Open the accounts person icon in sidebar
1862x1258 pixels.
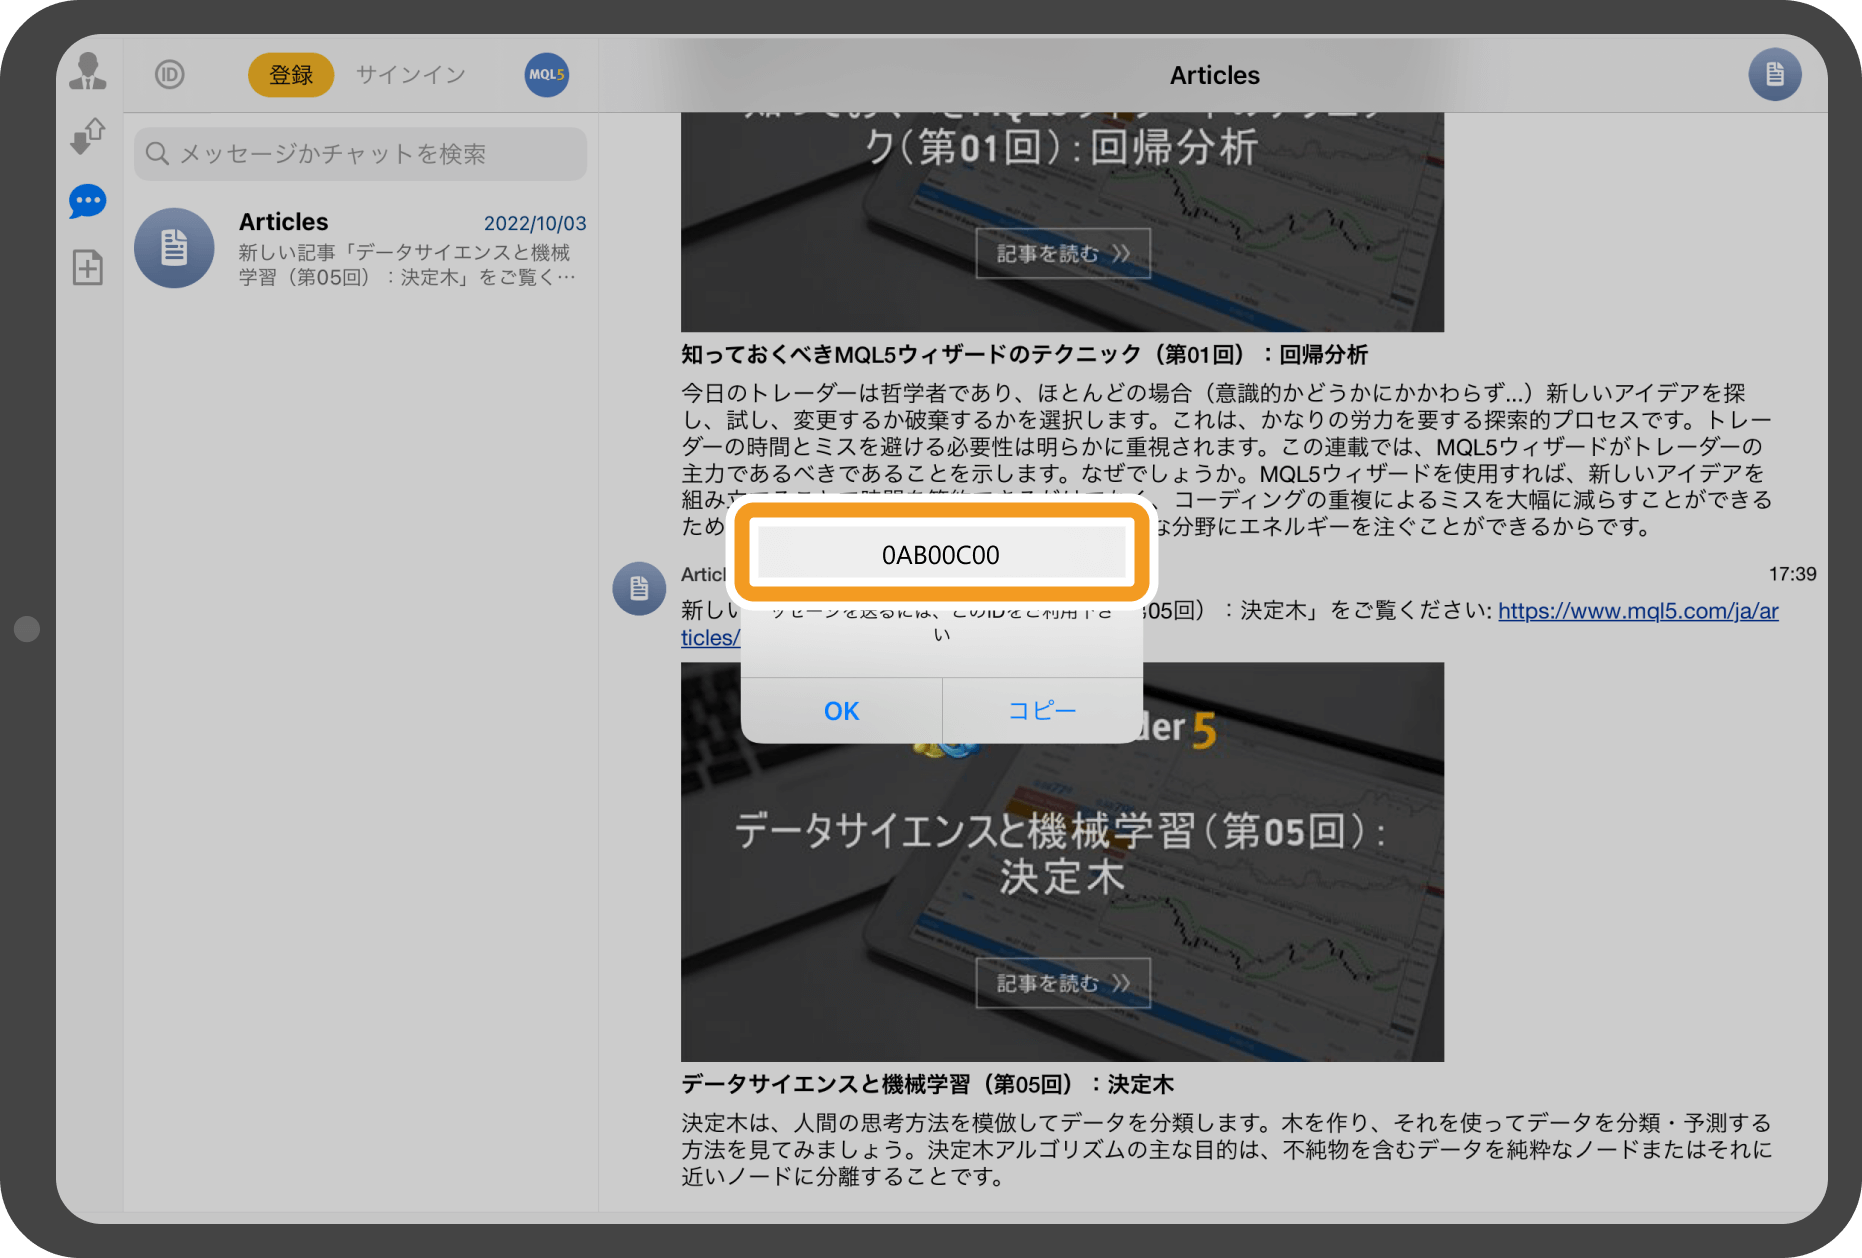(x=88, y=71)
